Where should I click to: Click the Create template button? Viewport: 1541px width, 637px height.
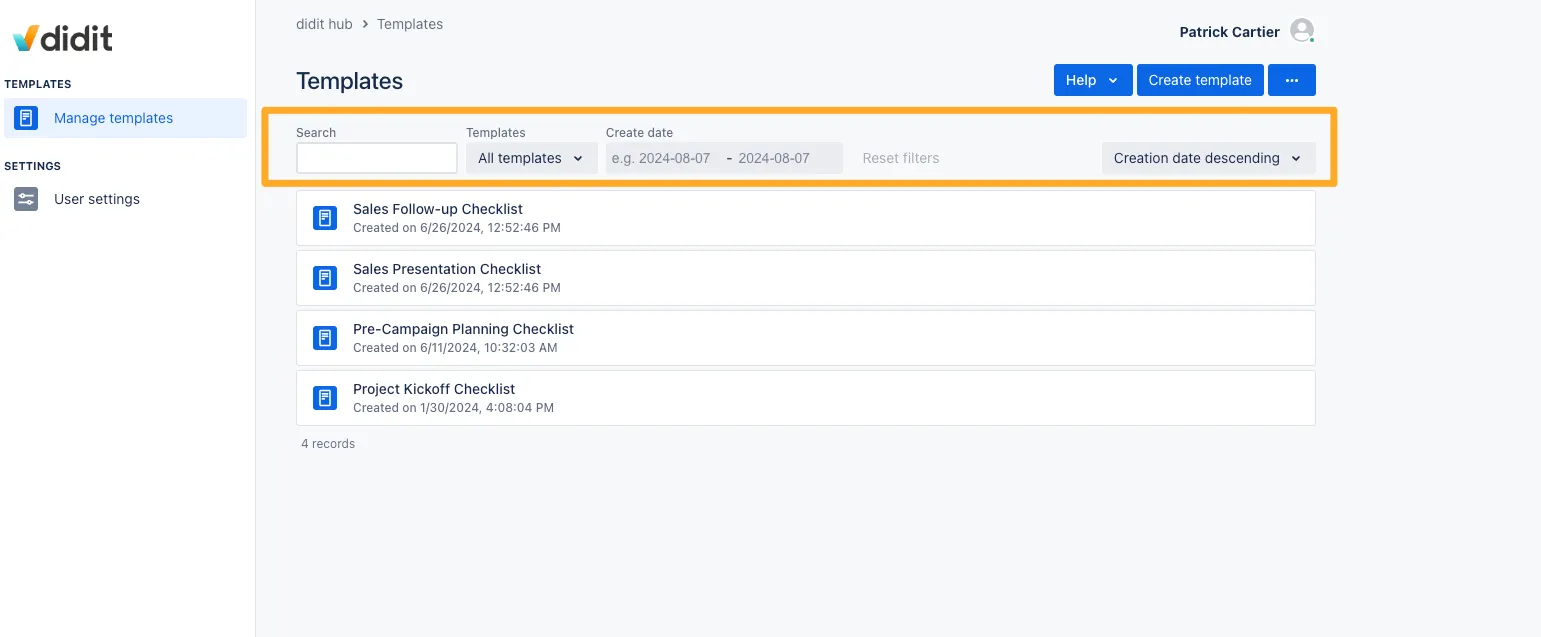tap(1200, 80)
